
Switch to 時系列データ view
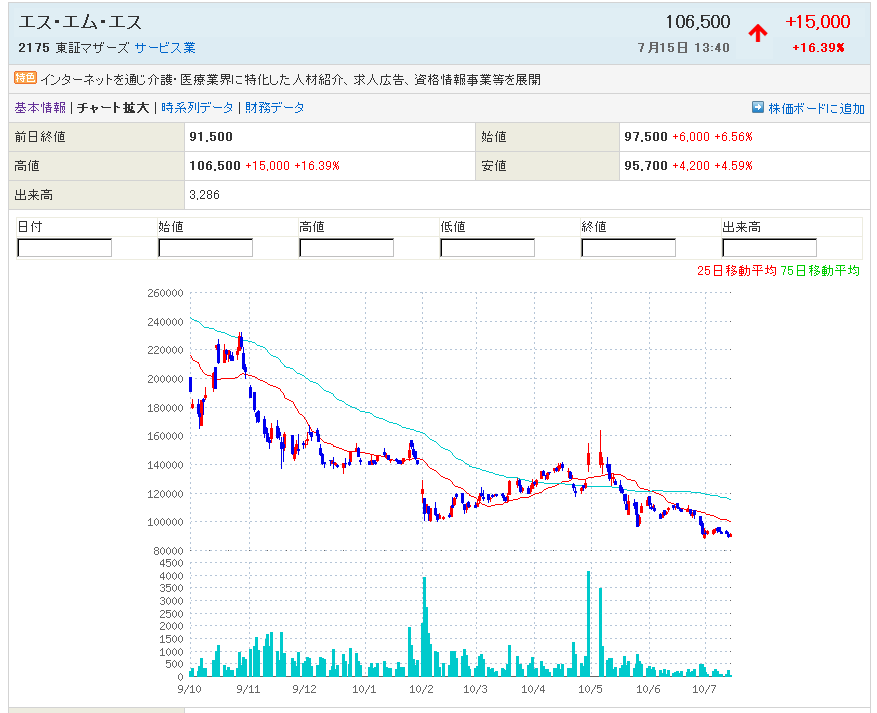[x=197, y=108]
